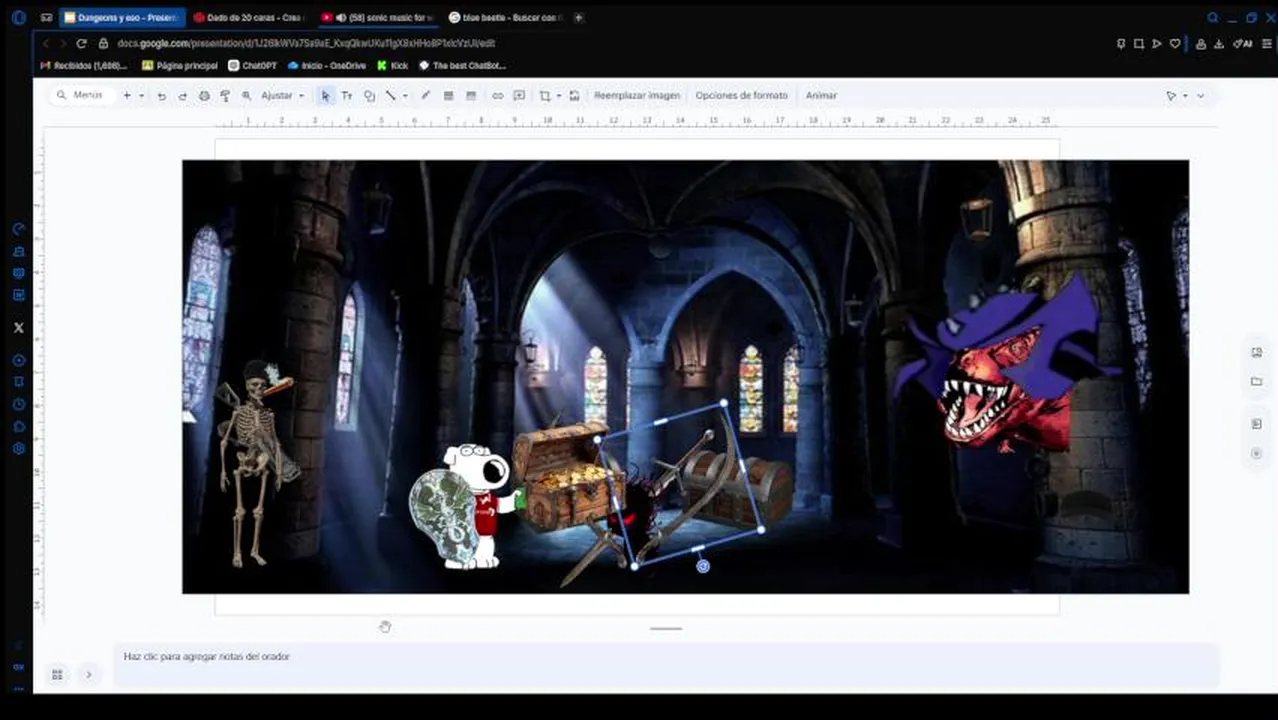
Task: Click the Animar button
Action: 821,96
